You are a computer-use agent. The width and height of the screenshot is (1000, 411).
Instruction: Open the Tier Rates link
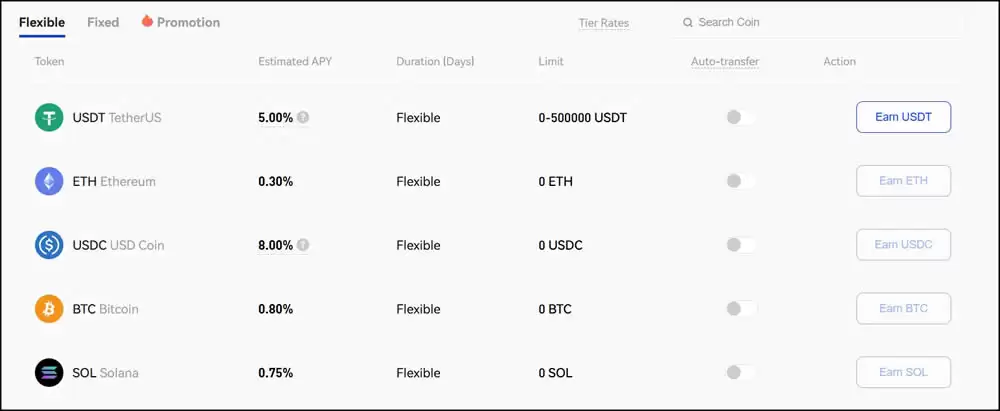(x=603, y=23)
